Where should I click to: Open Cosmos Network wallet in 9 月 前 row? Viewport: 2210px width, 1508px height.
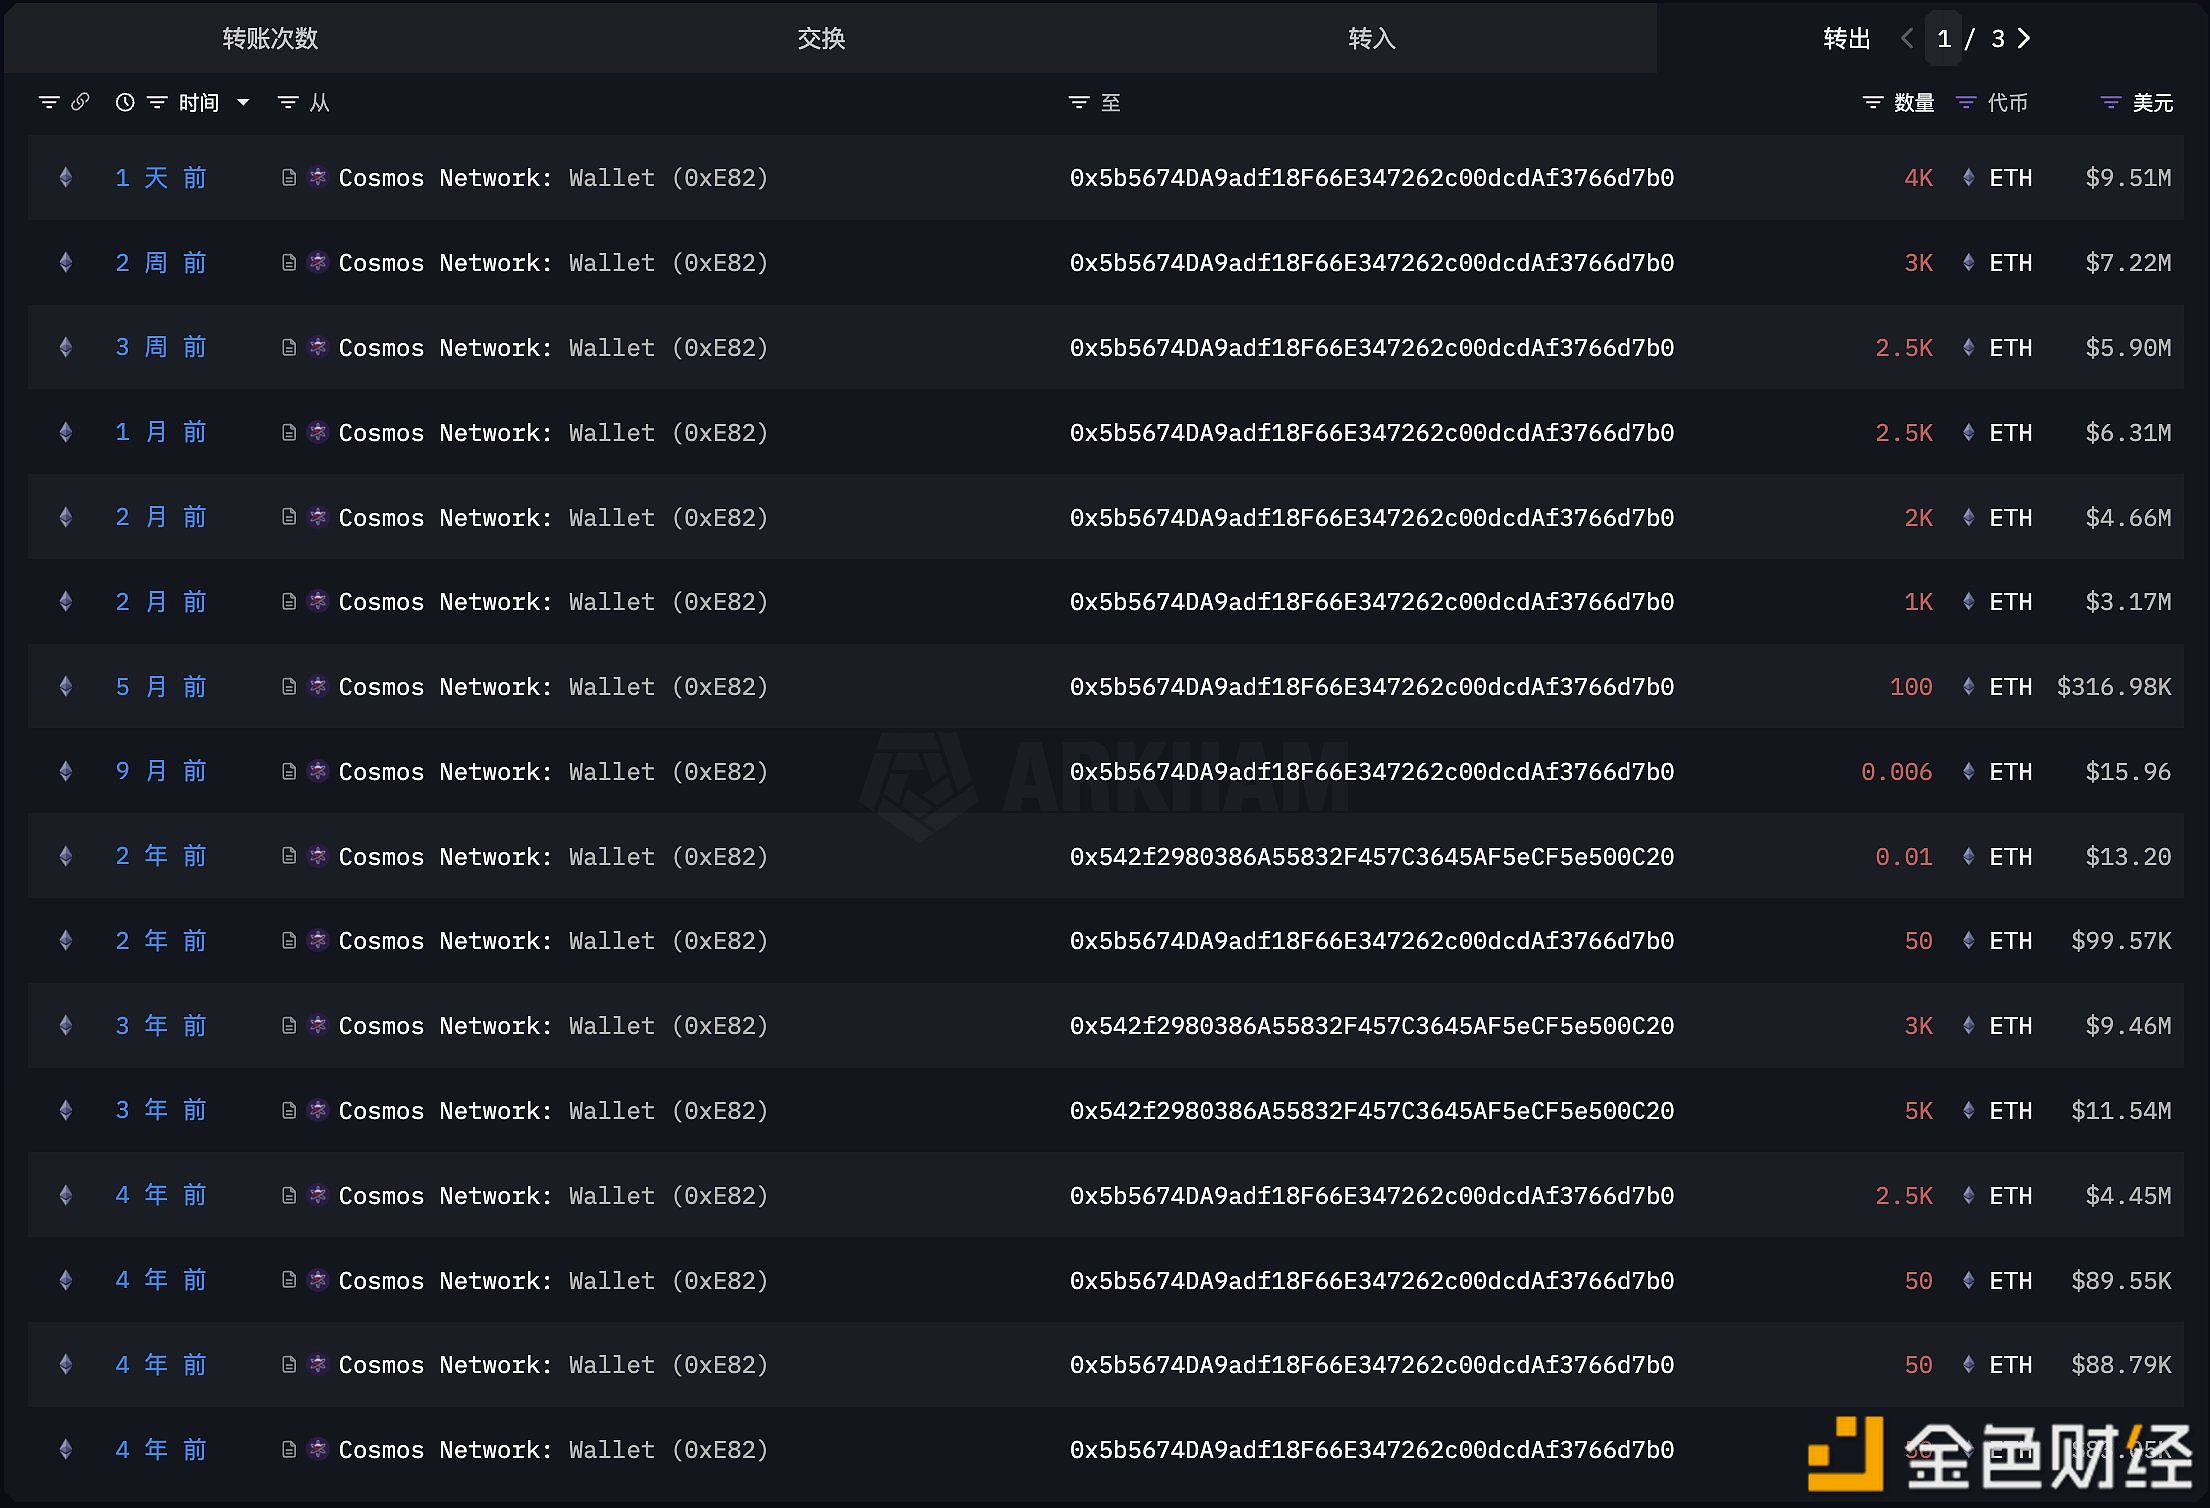click(553, 772)
